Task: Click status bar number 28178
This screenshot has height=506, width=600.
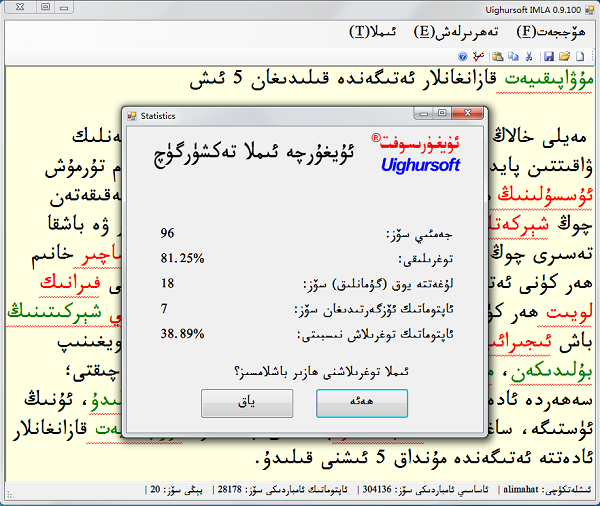Action: click(x=230, y=490)
